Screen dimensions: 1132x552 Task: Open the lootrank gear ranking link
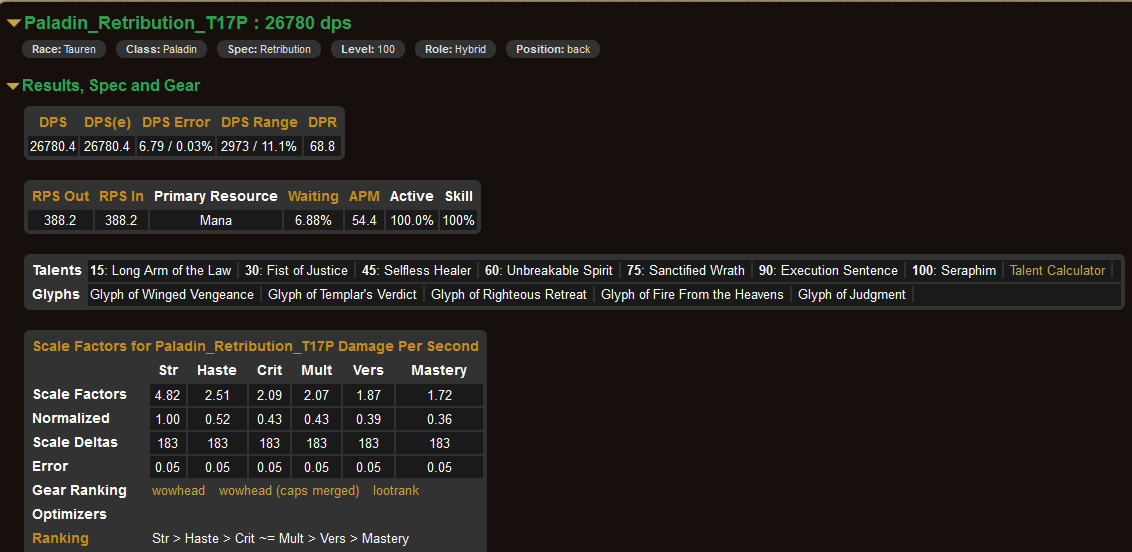[x=396, y=490]
